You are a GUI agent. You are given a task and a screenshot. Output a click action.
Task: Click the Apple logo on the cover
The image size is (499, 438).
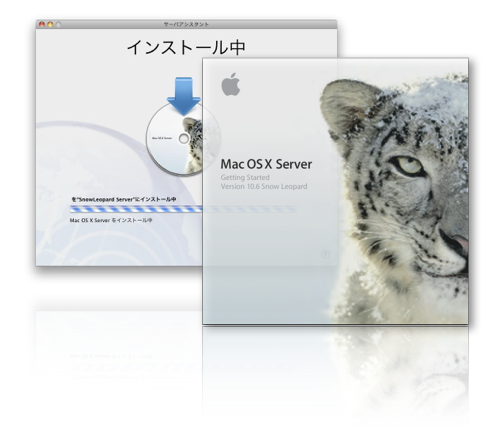(231, 84)
